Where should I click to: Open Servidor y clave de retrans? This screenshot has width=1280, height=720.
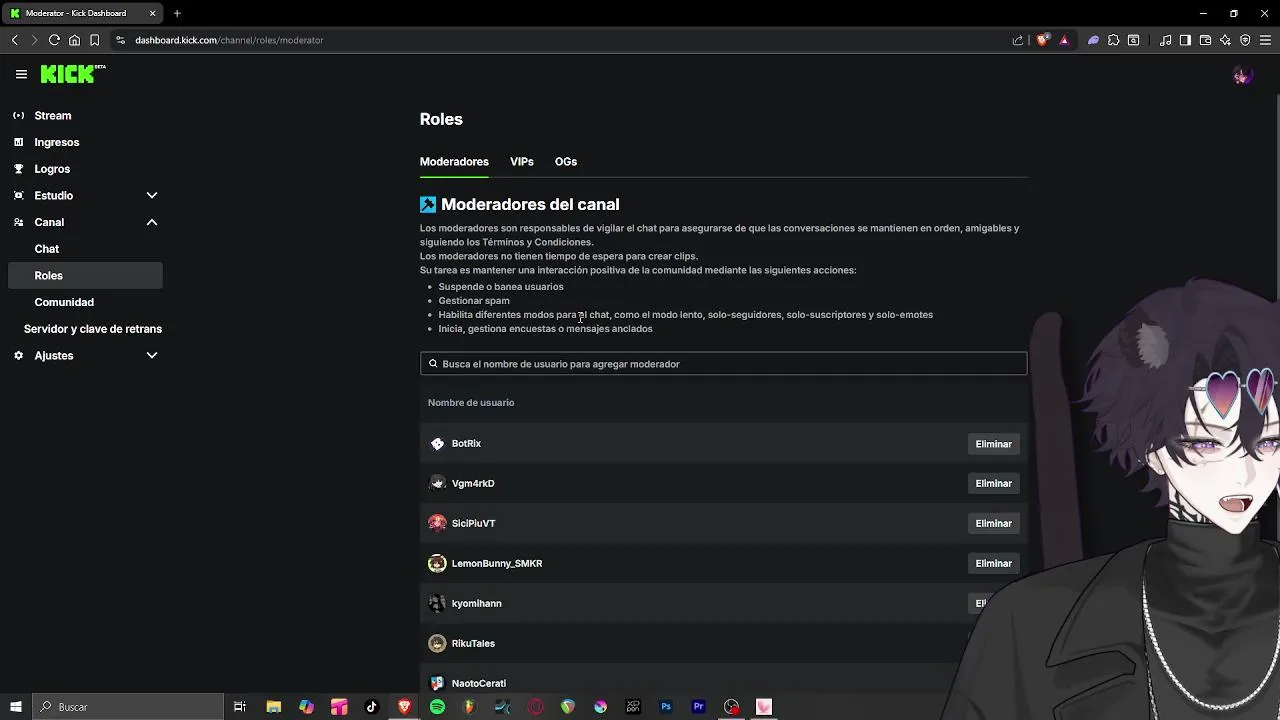pyautogui.click(x=92, y=329)
